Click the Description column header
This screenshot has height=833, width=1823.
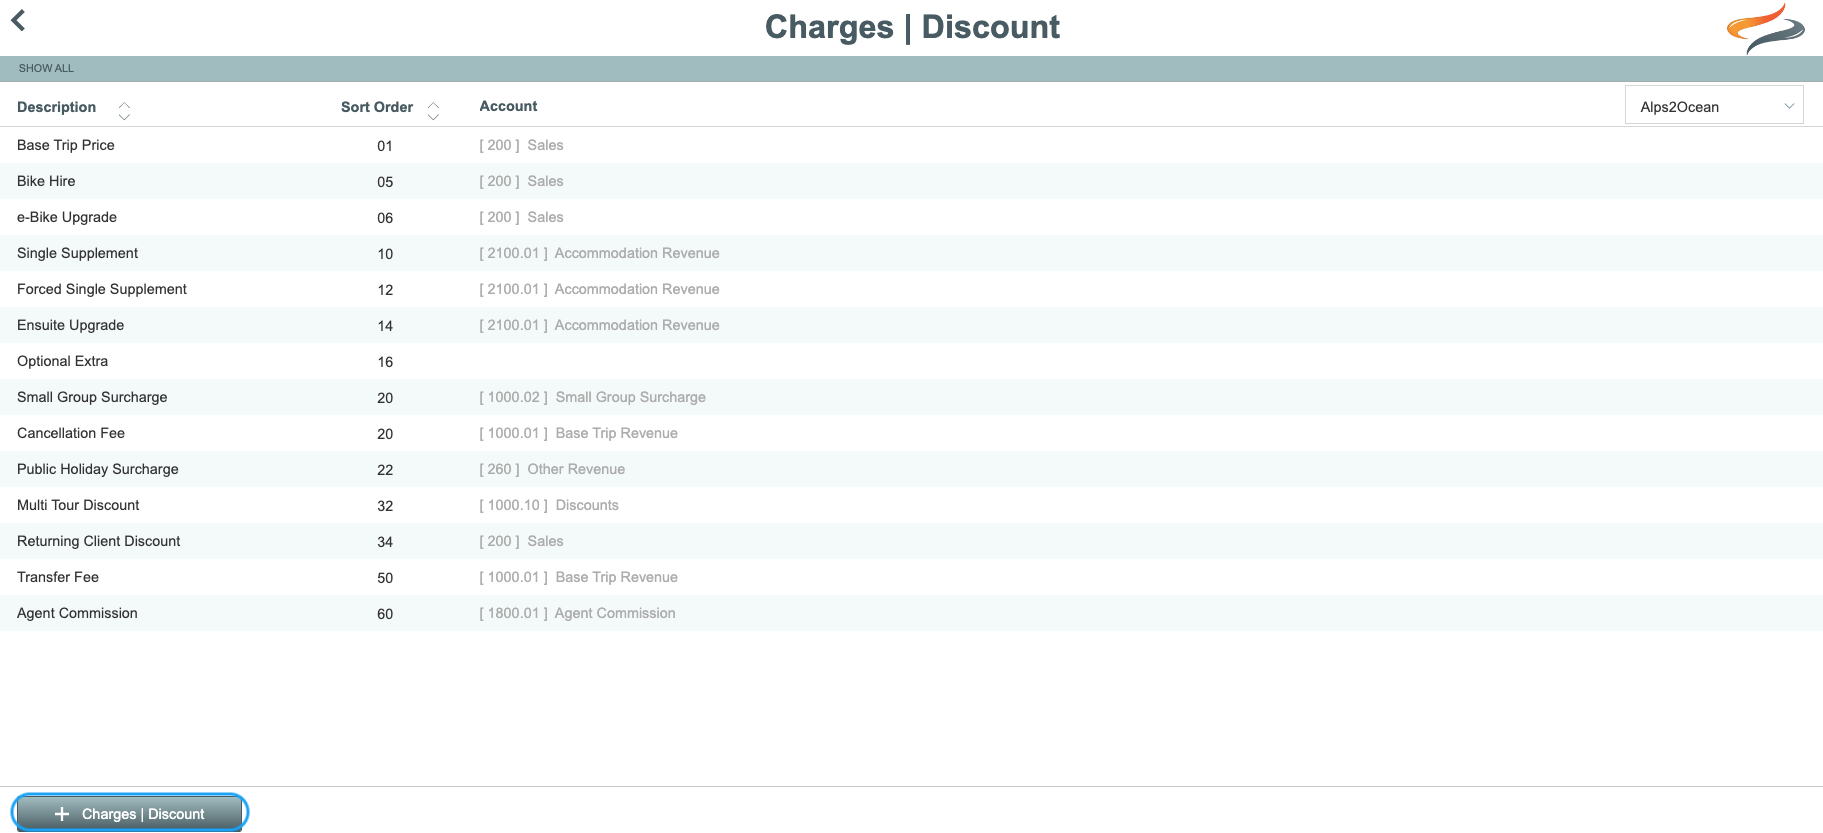point(56,107)
